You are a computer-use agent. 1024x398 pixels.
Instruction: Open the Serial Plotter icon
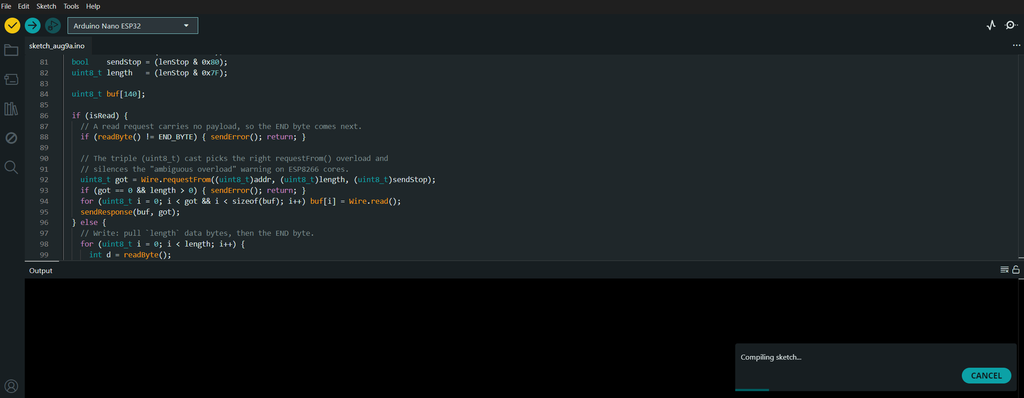(991, 25)
